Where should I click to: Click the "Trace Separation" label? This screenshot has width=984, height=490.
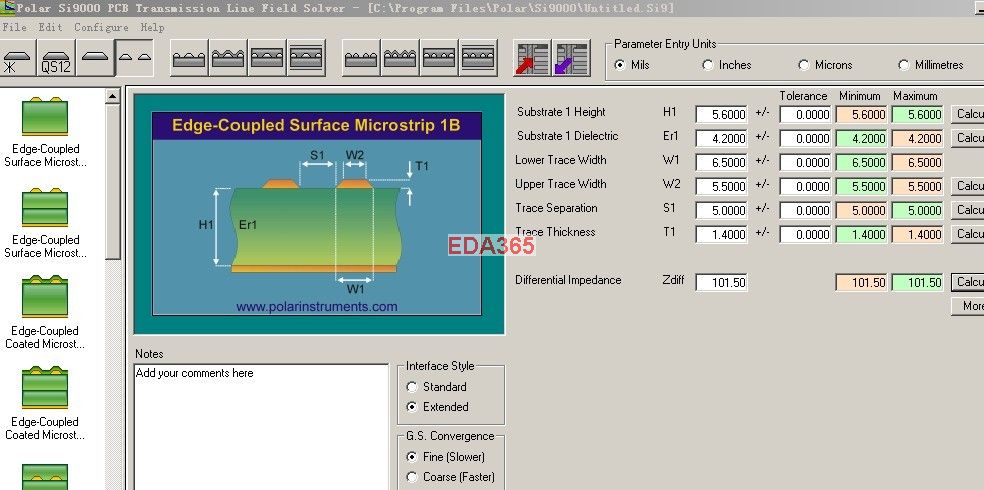click(556, 208)
